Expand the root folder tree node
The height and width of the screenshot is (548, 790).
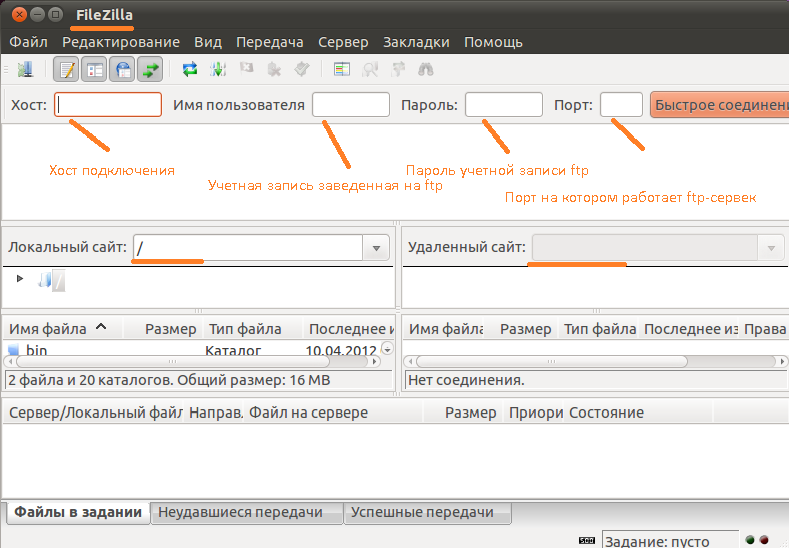pyautogui.click(x=20, y=279)
